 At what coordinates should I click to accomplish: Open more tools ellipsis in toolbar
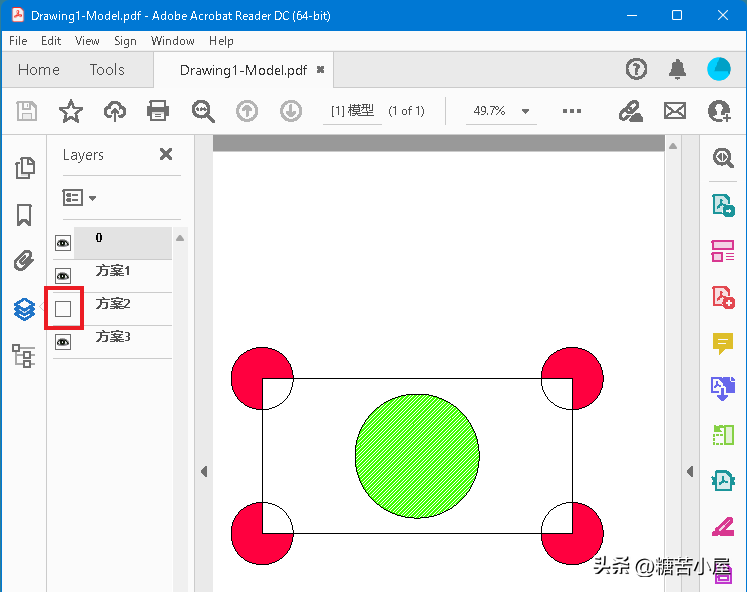572,111
